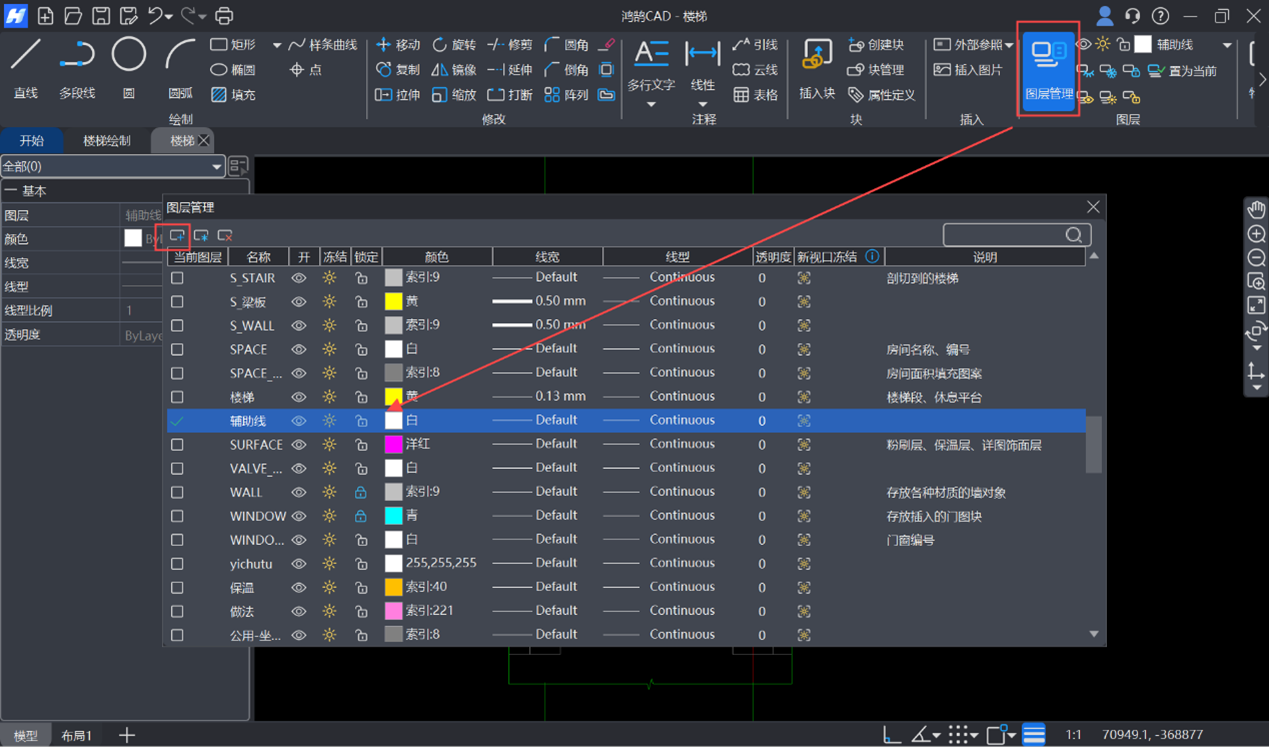Click the delete layer icon in dialog
This screenshot has height=747, width=1269.
[x=225, y=235]
